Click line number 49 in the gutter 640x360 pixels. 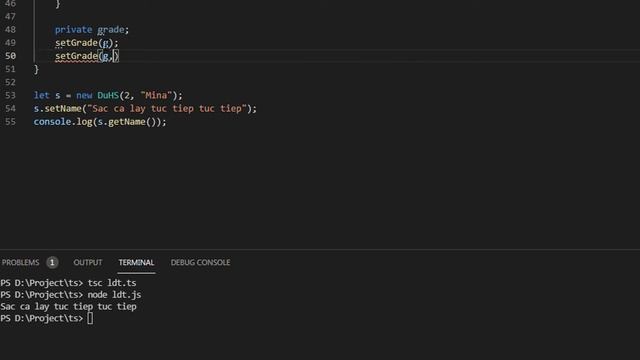11,43
